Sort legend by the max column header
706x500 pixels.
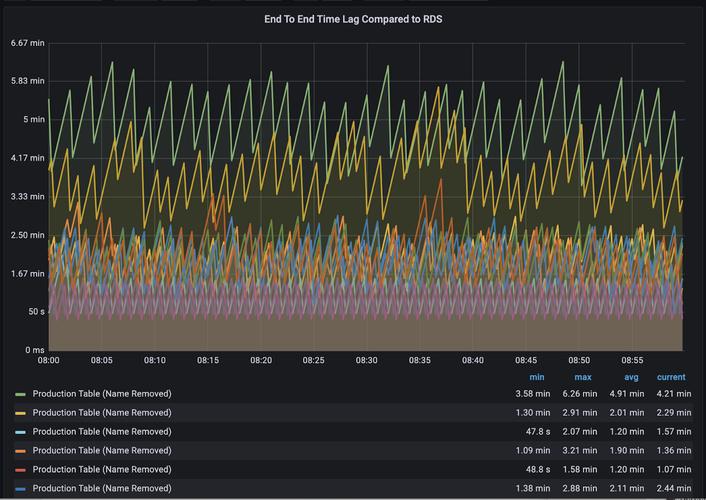[583, 377]
